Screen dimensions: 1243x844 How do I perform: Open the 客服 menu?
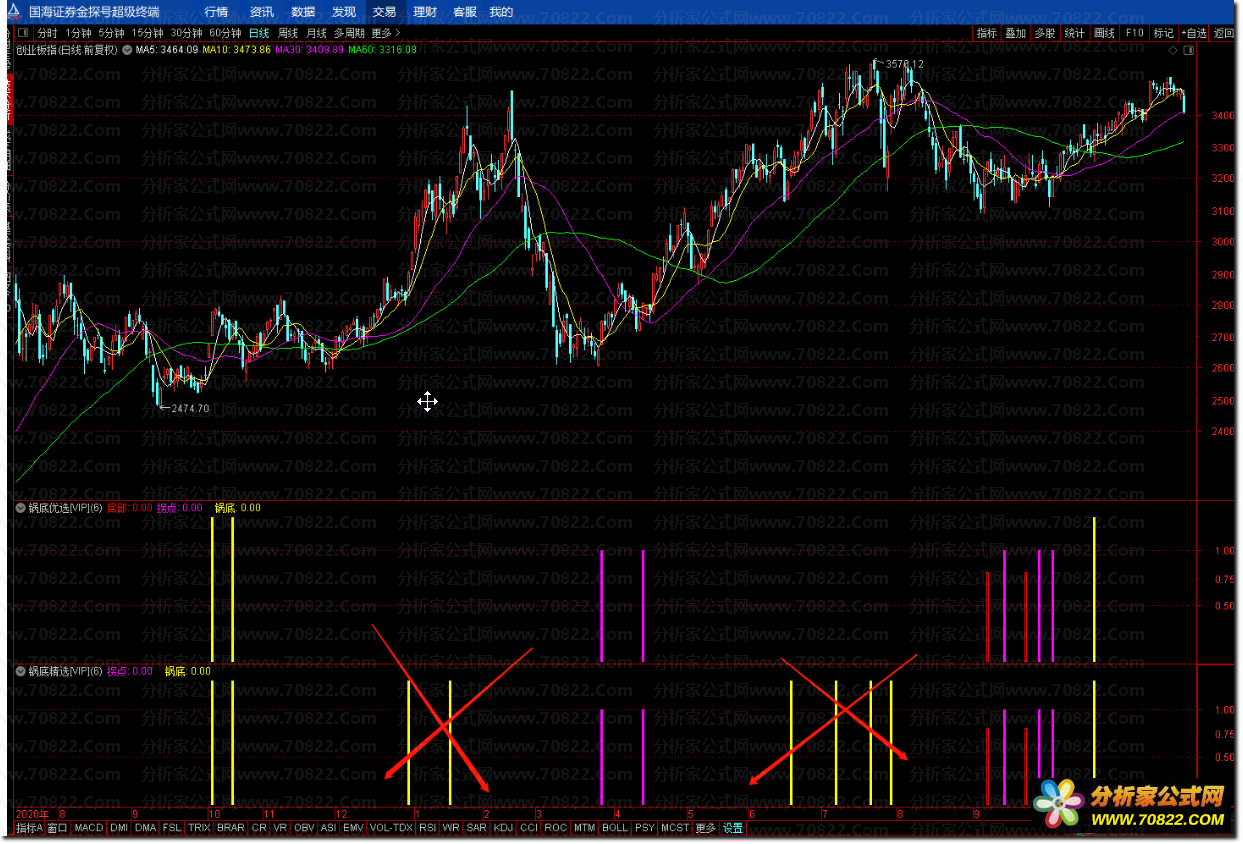465,12
